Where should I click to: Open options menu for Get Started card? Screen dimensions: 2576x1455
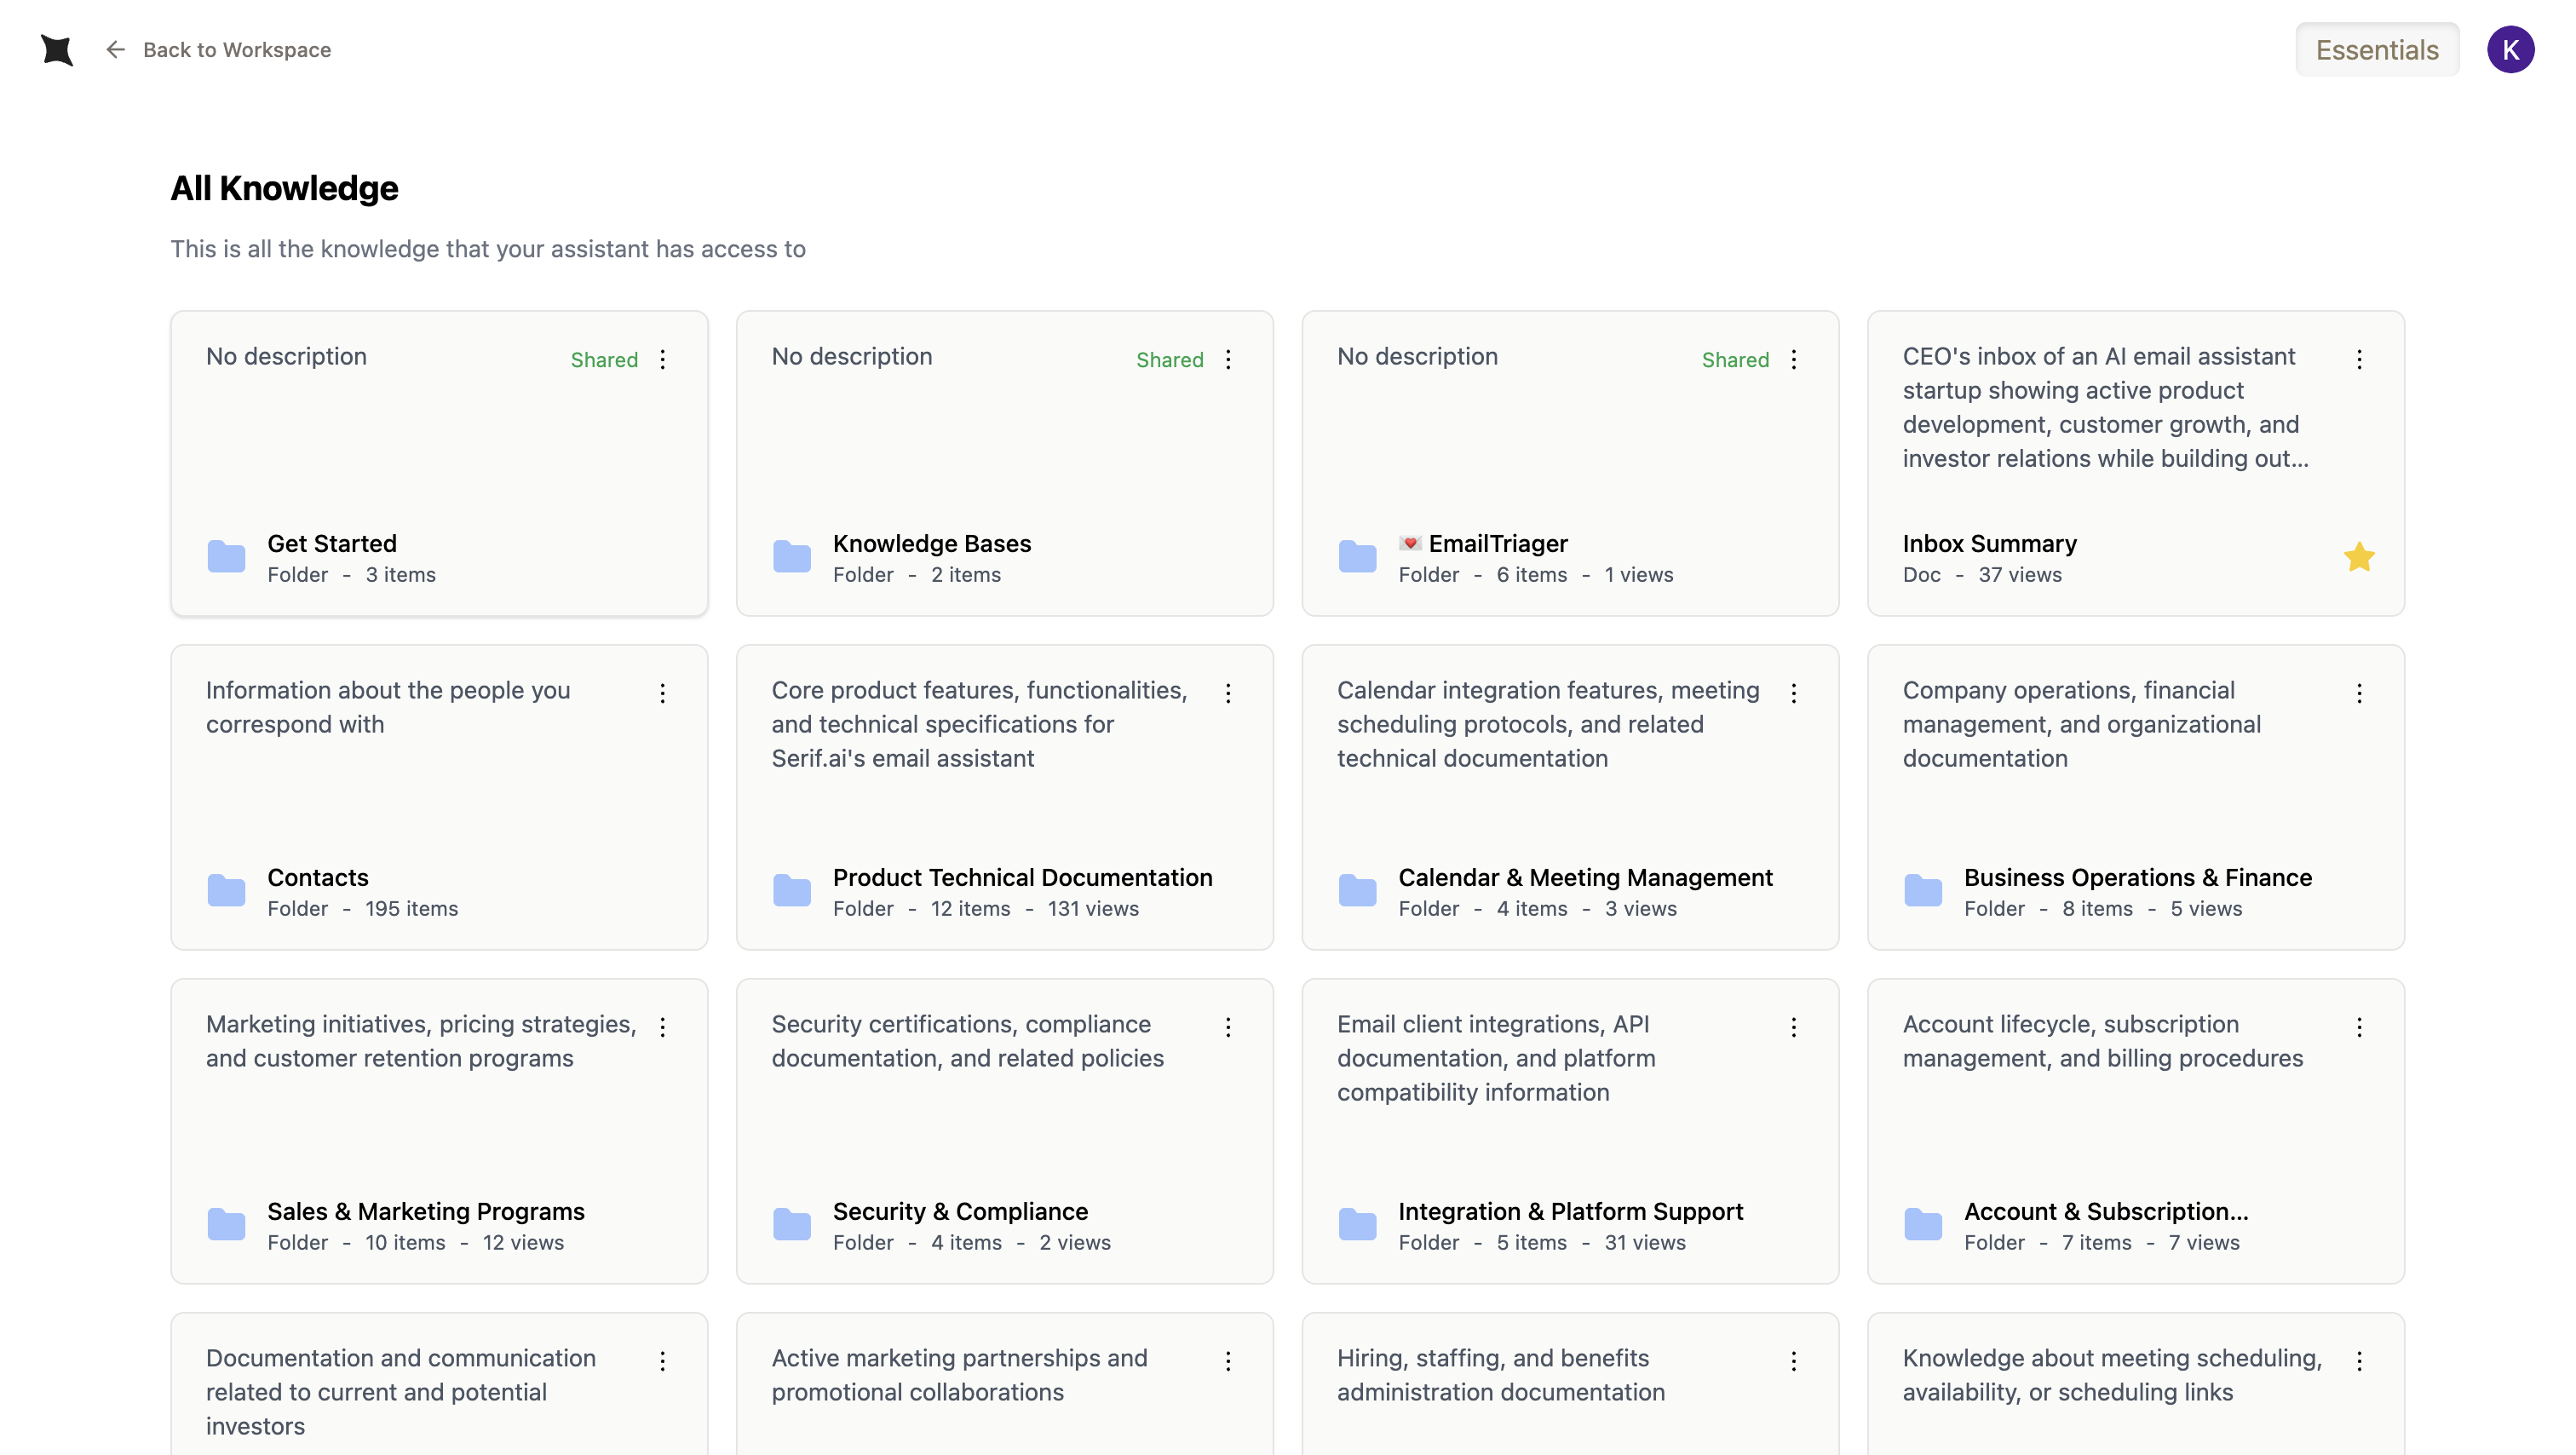[x=662, y=360]
